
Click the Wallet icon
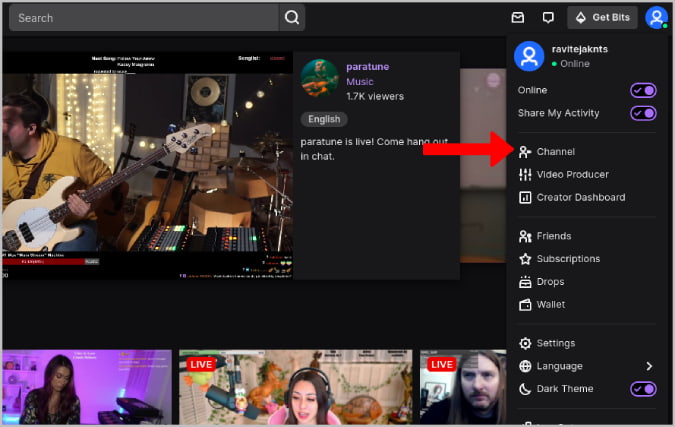[525, 304]
